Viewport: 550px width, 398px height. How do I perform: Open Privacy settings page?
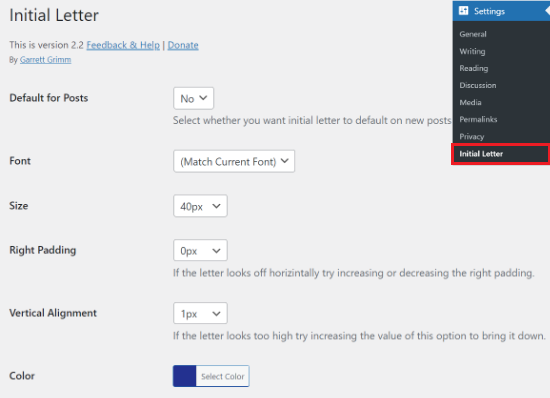tap(472, 136)
